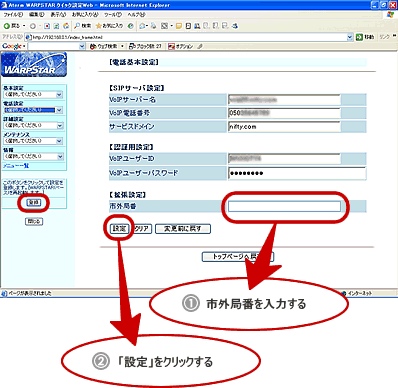Screen dimensions: 398x388
Task: Click the Google toolbar highlighter pen icon
Action: click(x=200, y=46)
